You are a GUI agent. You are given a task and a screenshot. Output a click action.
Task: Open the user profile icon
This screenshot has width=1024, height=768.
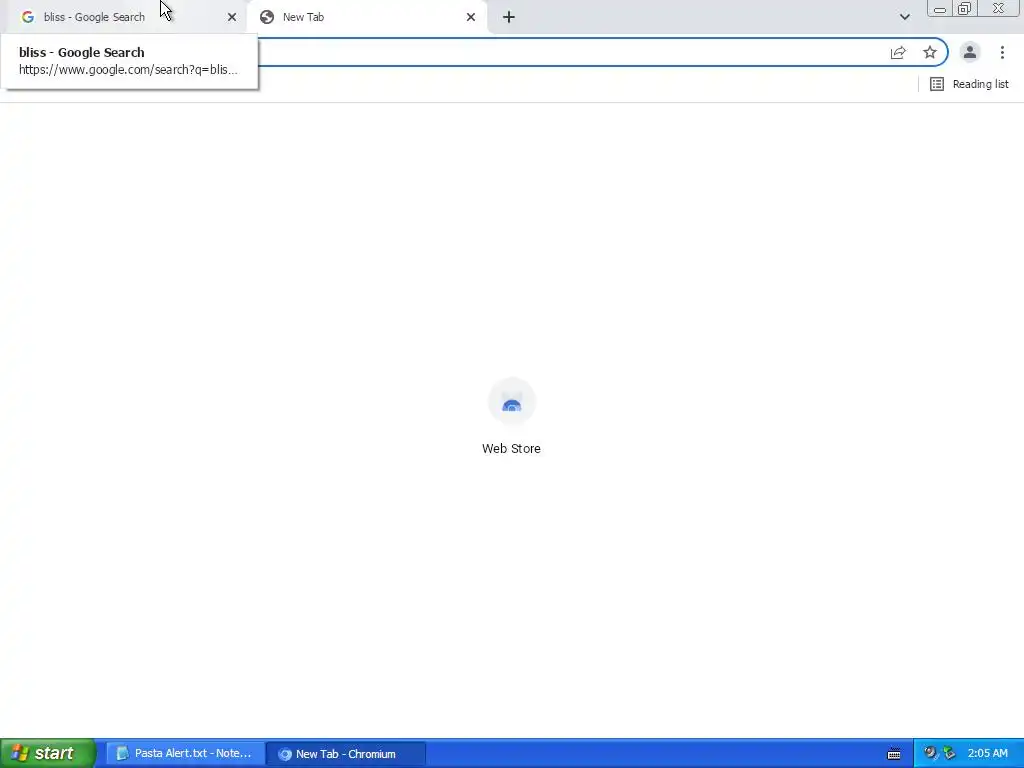click(x=970, y=52)
